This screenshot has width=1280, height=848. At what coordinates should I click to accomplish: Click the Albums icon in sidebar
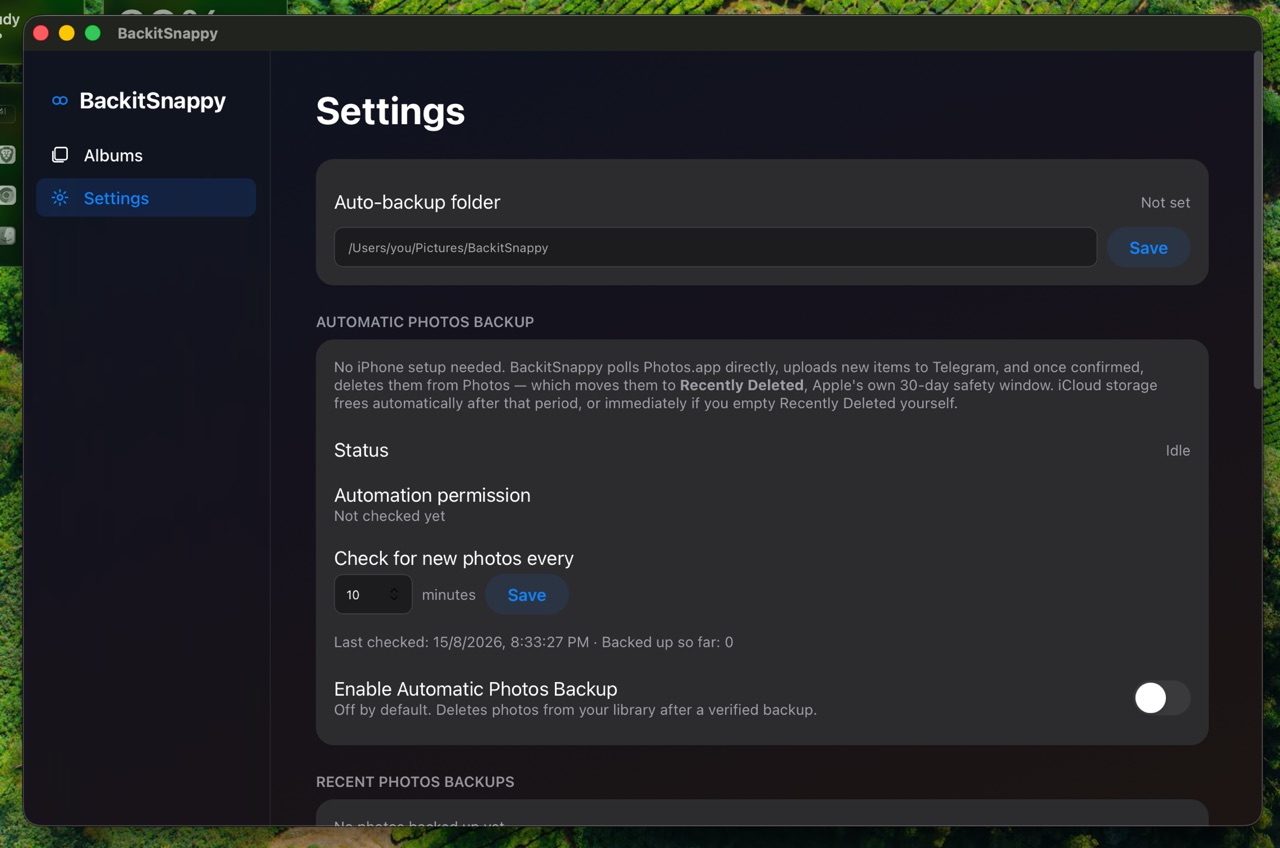[x=60, y=155]
